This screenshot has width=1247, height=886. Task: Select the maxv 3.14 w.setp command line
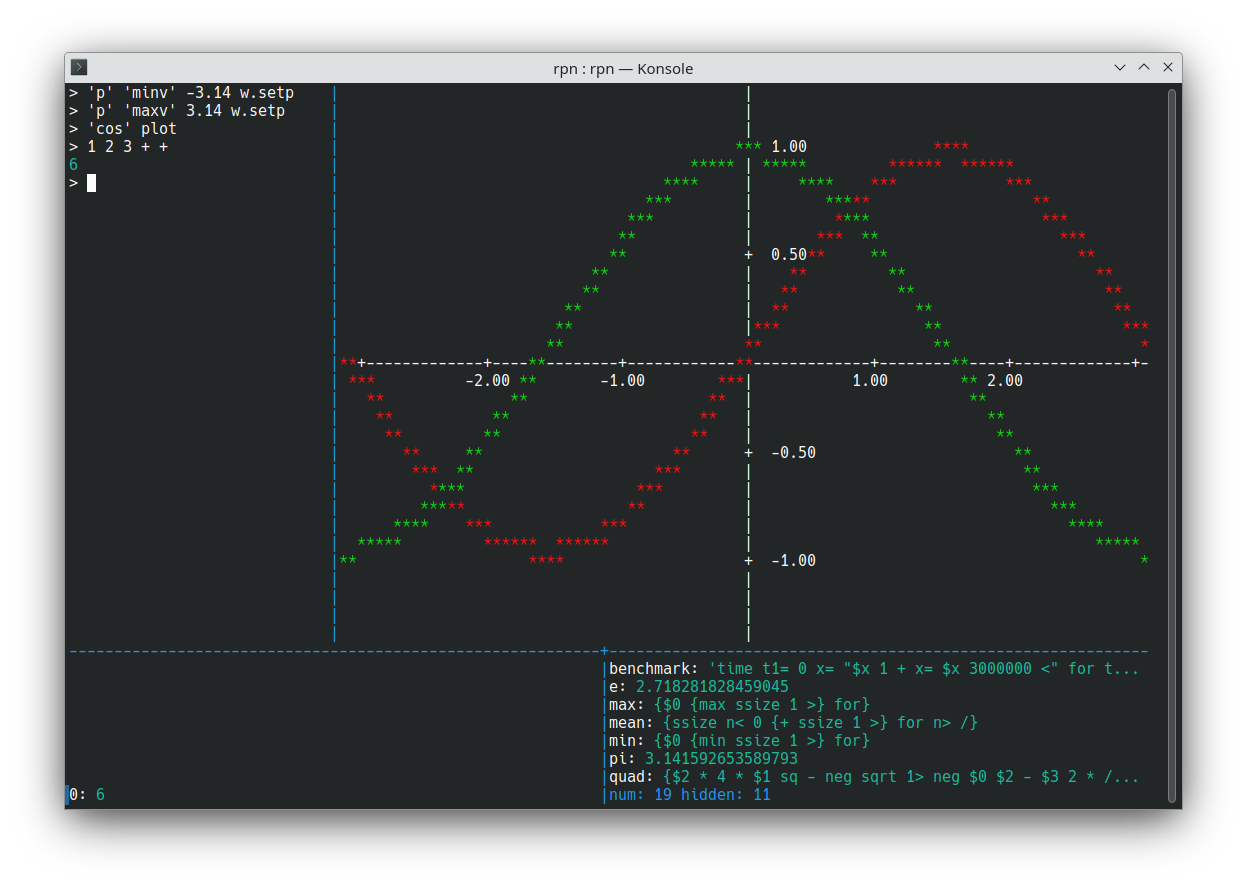pos(177,111)
